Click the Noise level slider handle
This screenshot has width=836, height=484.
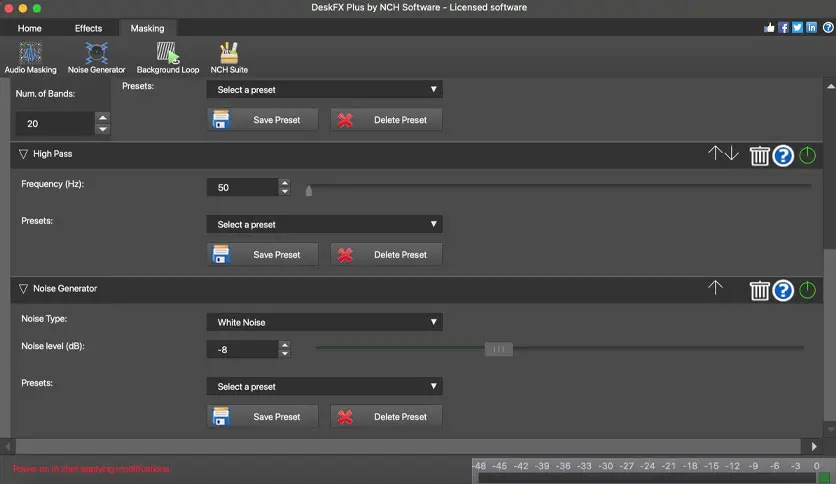(x=499, y=349)
